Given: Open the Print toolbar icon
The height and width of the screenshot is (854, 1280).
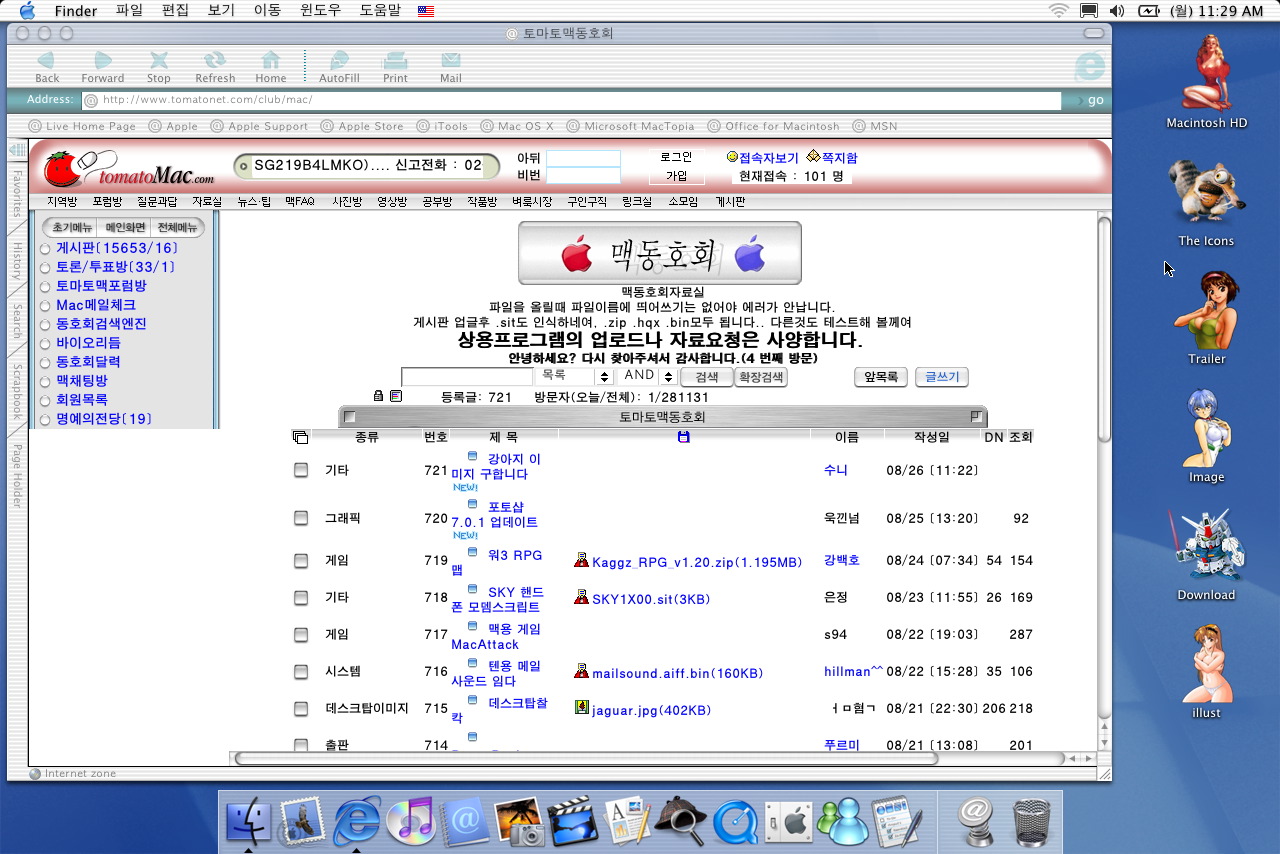Looking at the screenshot, I should 395,65.
